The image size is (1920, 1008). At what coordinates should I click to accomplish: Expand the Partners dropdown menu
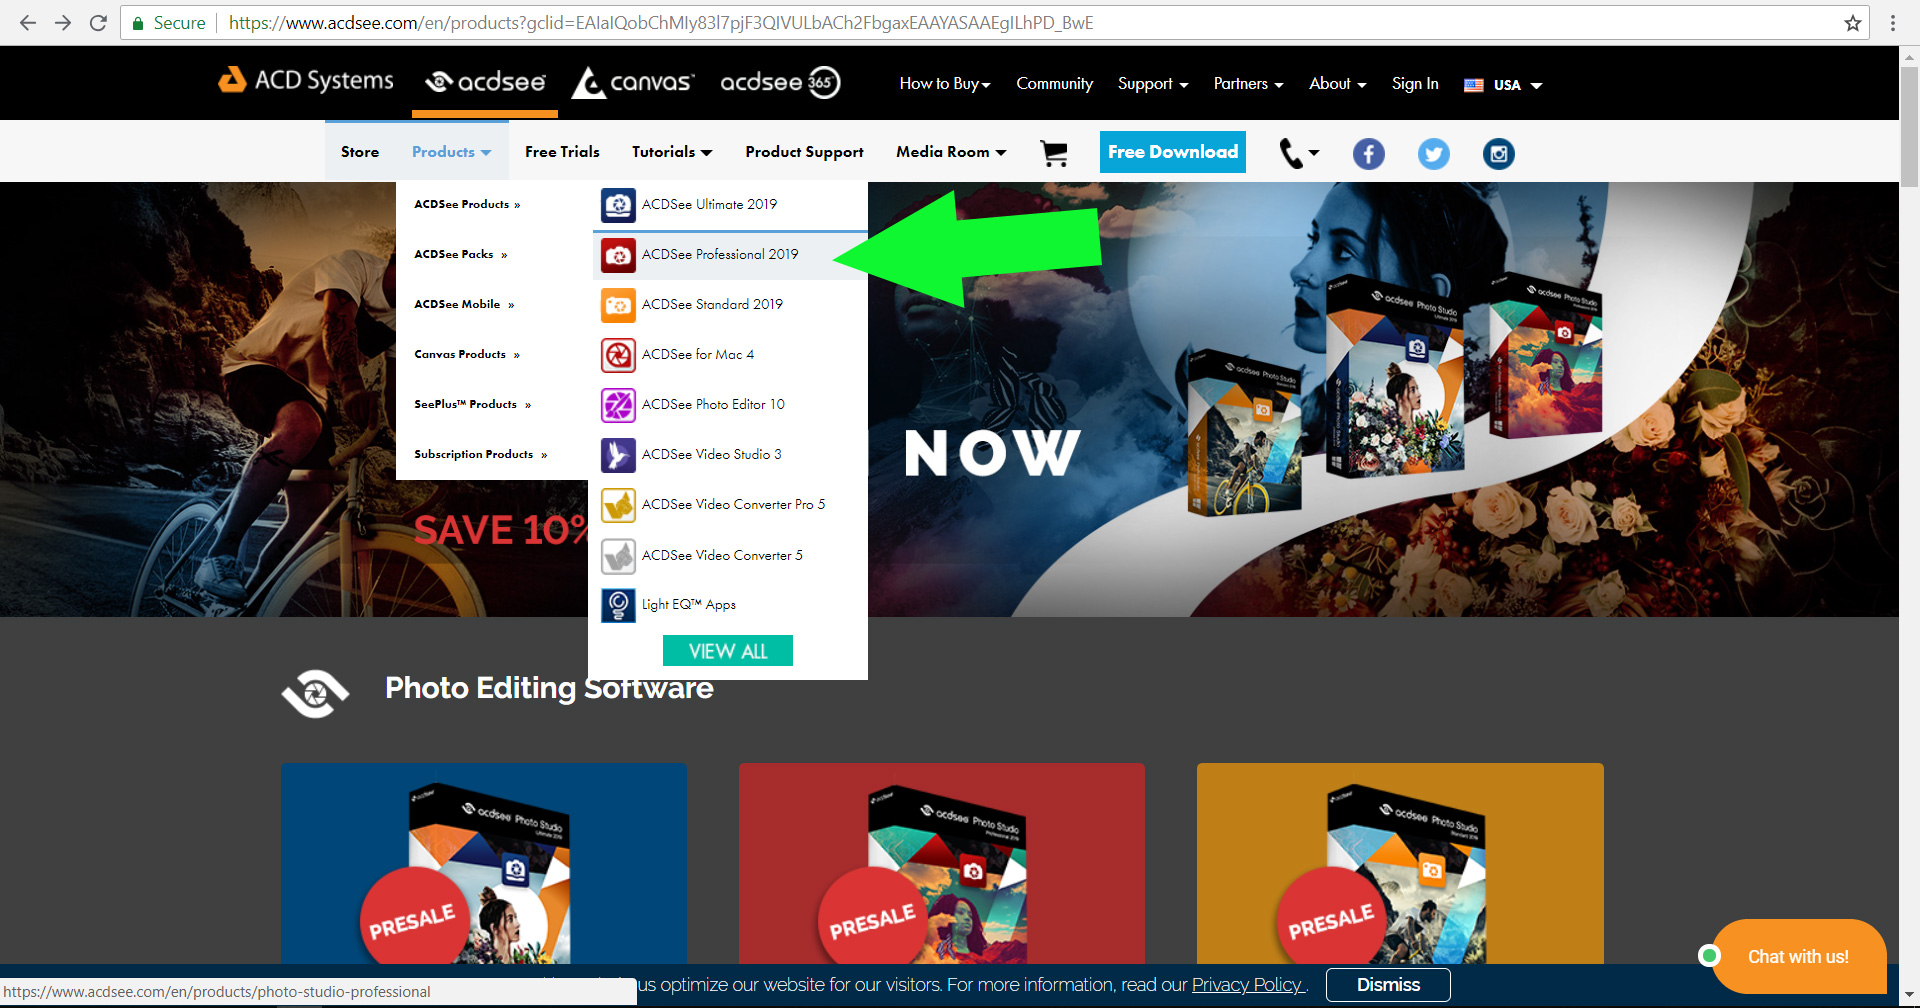point(1248,84)
